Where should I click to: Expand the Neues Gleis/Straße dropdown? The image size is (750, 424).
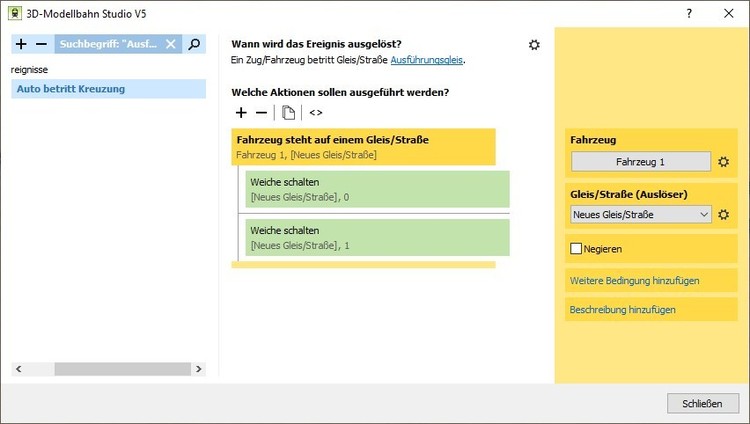(704, 214)
